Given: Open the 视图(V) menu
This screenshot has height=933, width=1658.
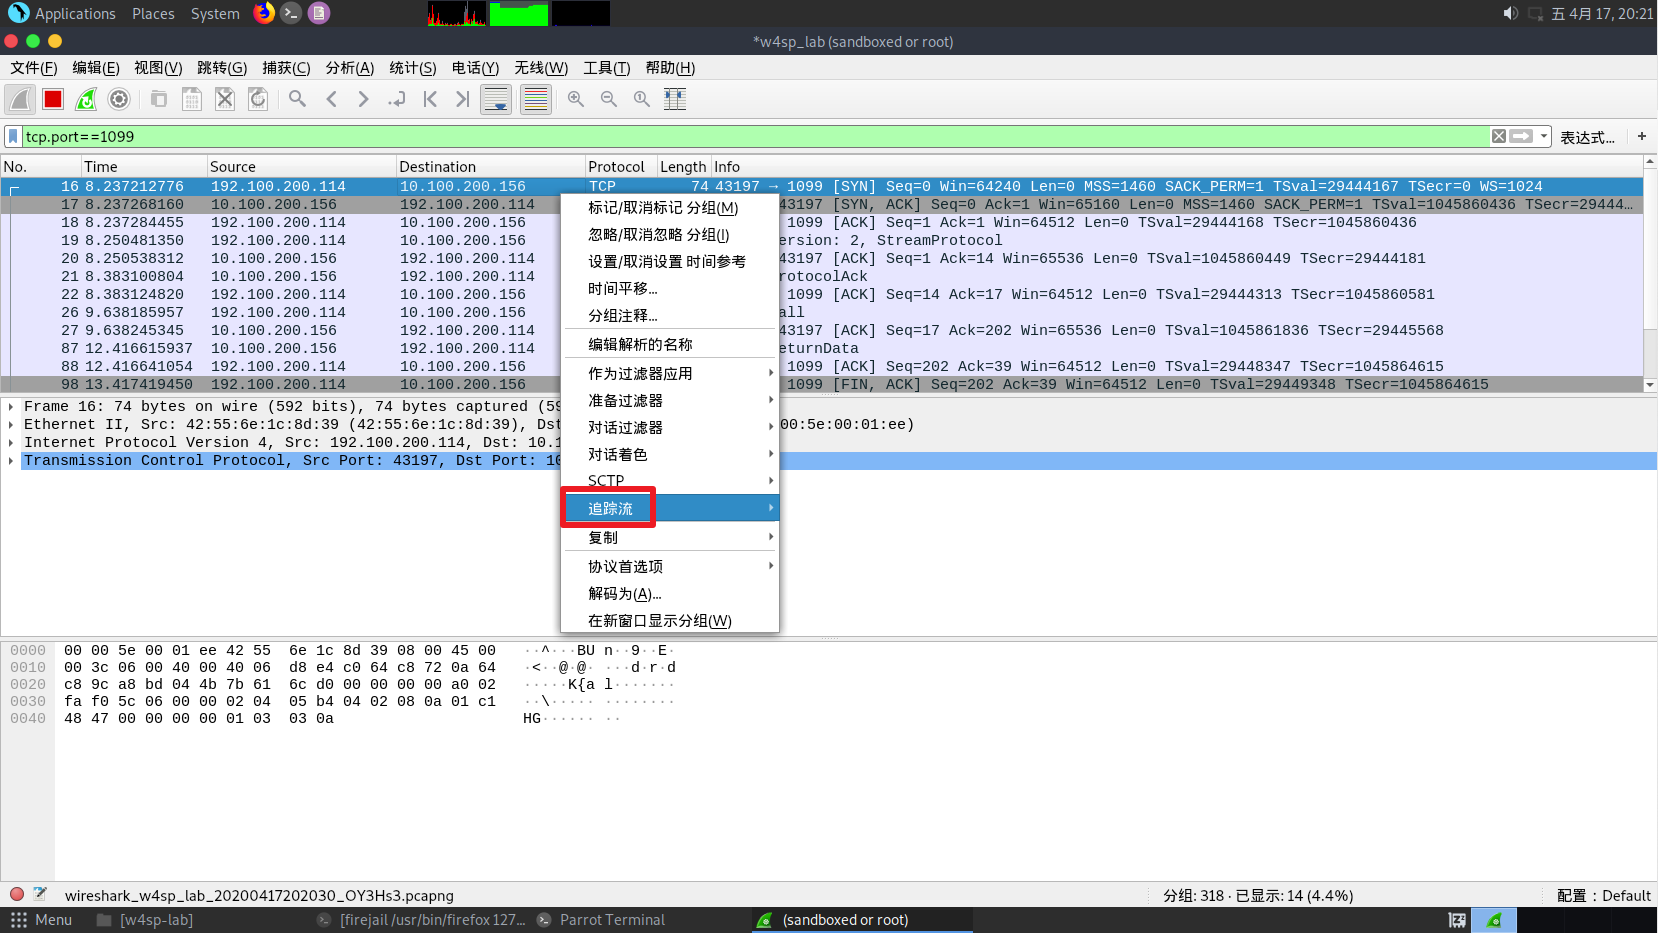Looking at the screenshot, I should [158, 68].
